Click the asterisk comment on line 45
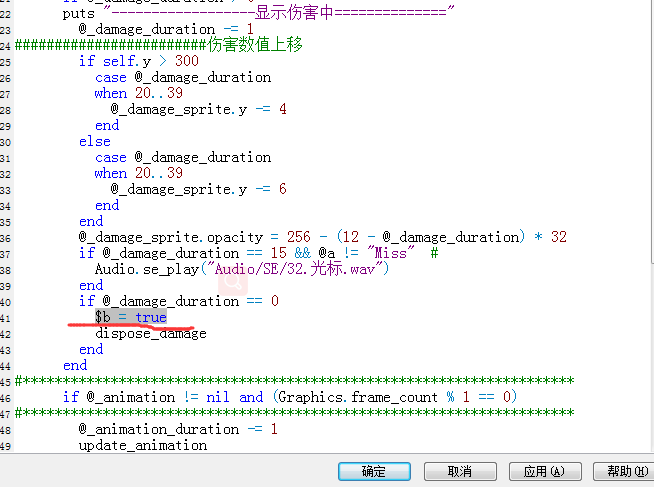The image size is (654, 487). pyautogui.click(x=294, y=381)
